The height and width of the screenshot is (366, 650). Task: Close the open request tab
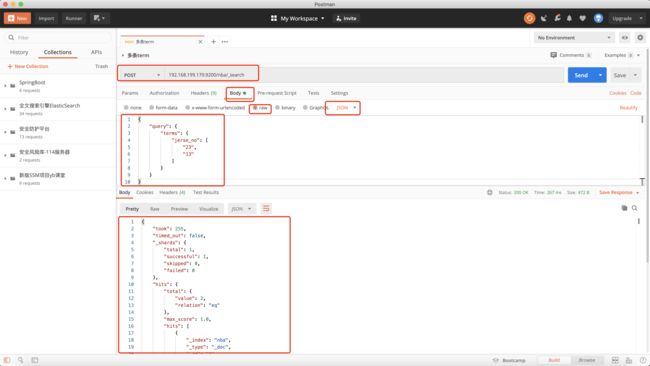(x=201, y=42)
